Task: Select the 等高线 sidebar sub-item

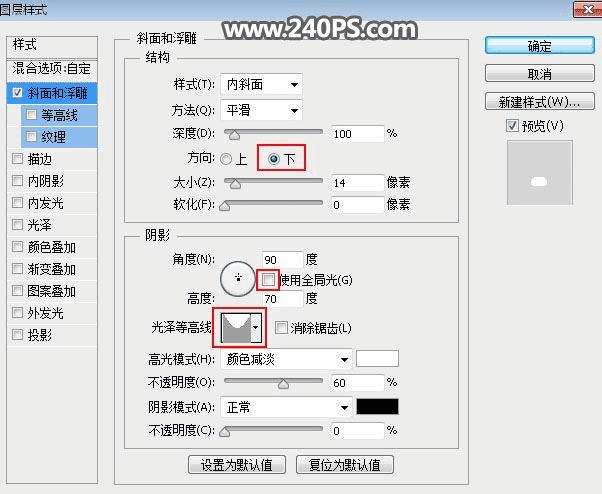Action: click(59, 115)
